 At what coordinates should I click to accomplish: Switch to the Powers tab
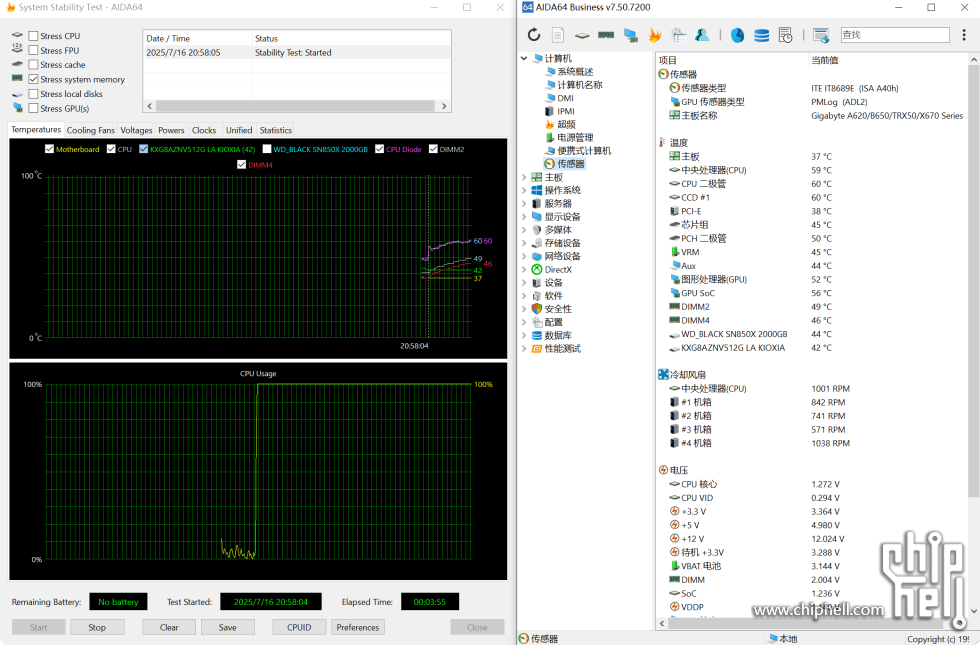[171, 130]
